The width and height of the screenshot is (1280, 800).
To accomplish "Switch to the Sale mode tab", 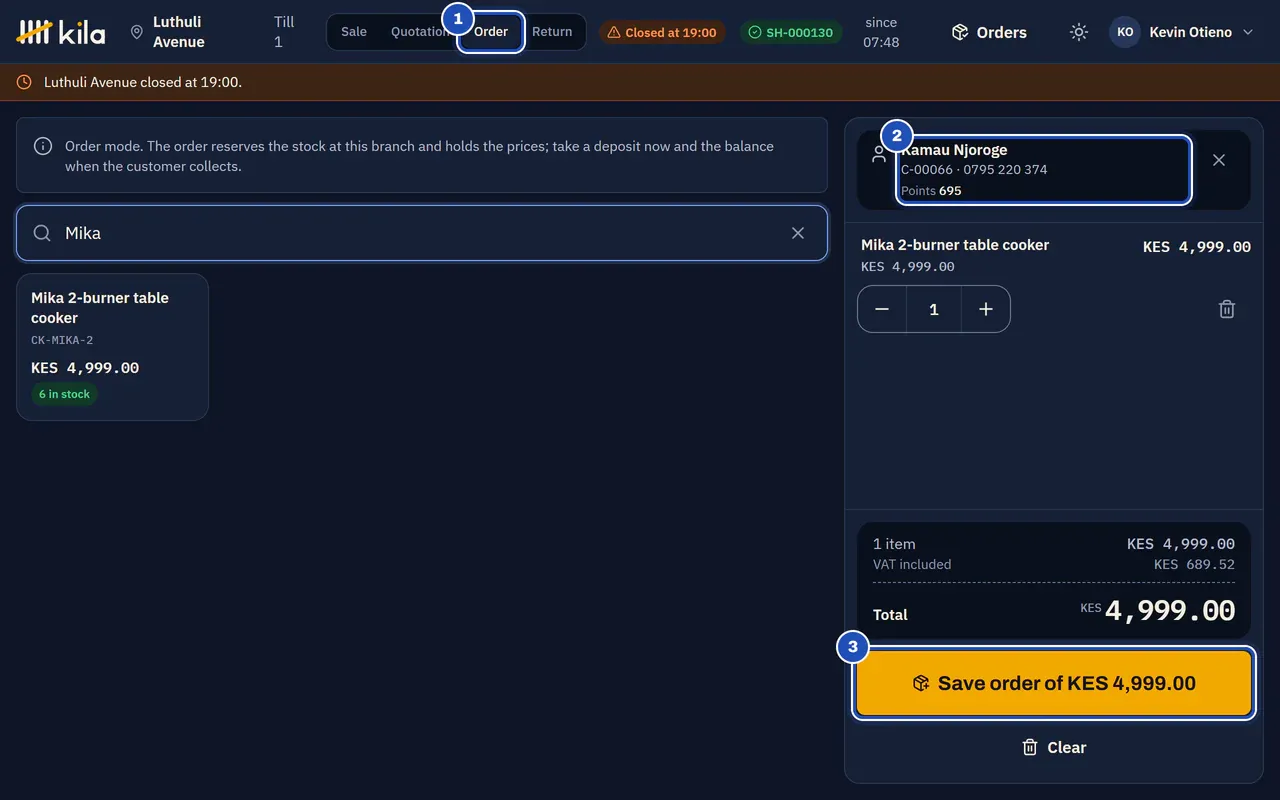I will (354, 32).
